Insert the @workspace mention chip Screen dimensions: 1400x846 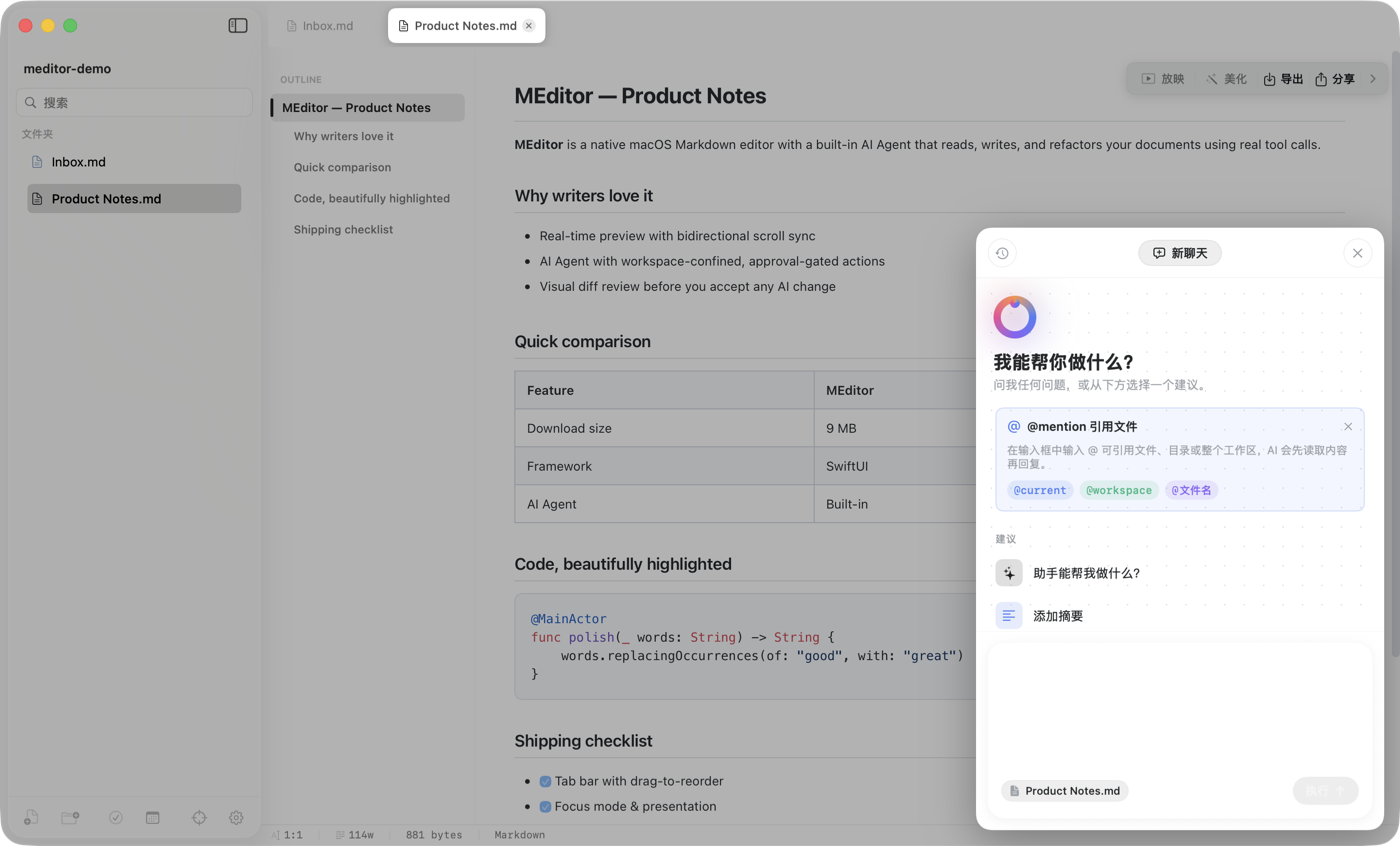click(1119, 490)
